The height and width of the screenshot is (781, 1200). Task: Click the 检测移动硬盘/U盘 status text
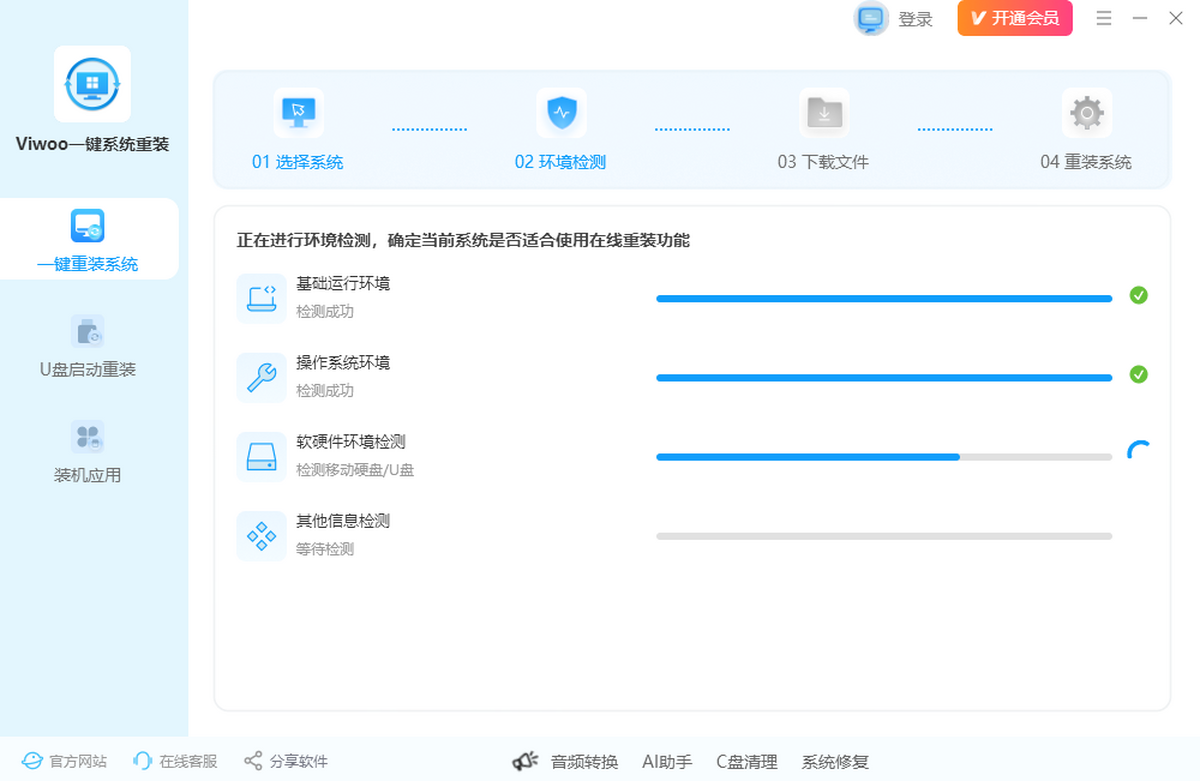[355, 470]
